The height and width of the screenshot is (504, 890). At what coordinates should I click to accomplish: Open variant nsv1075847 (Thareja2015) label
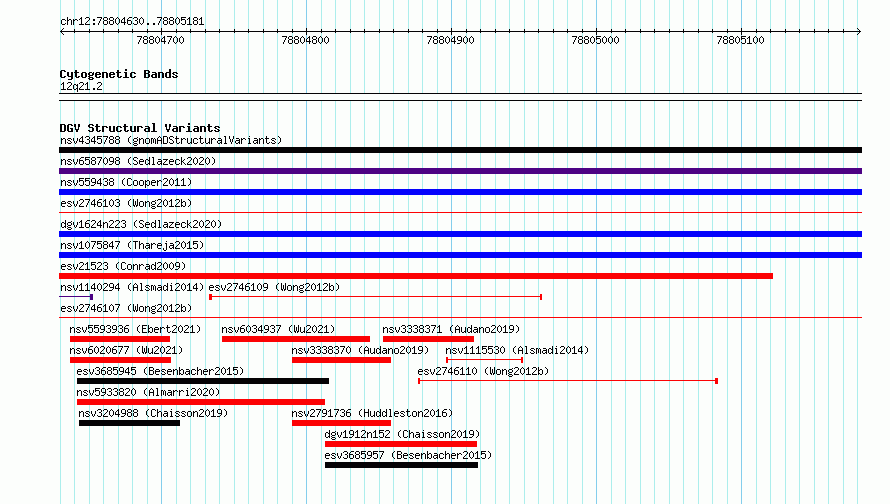[132, 245]
